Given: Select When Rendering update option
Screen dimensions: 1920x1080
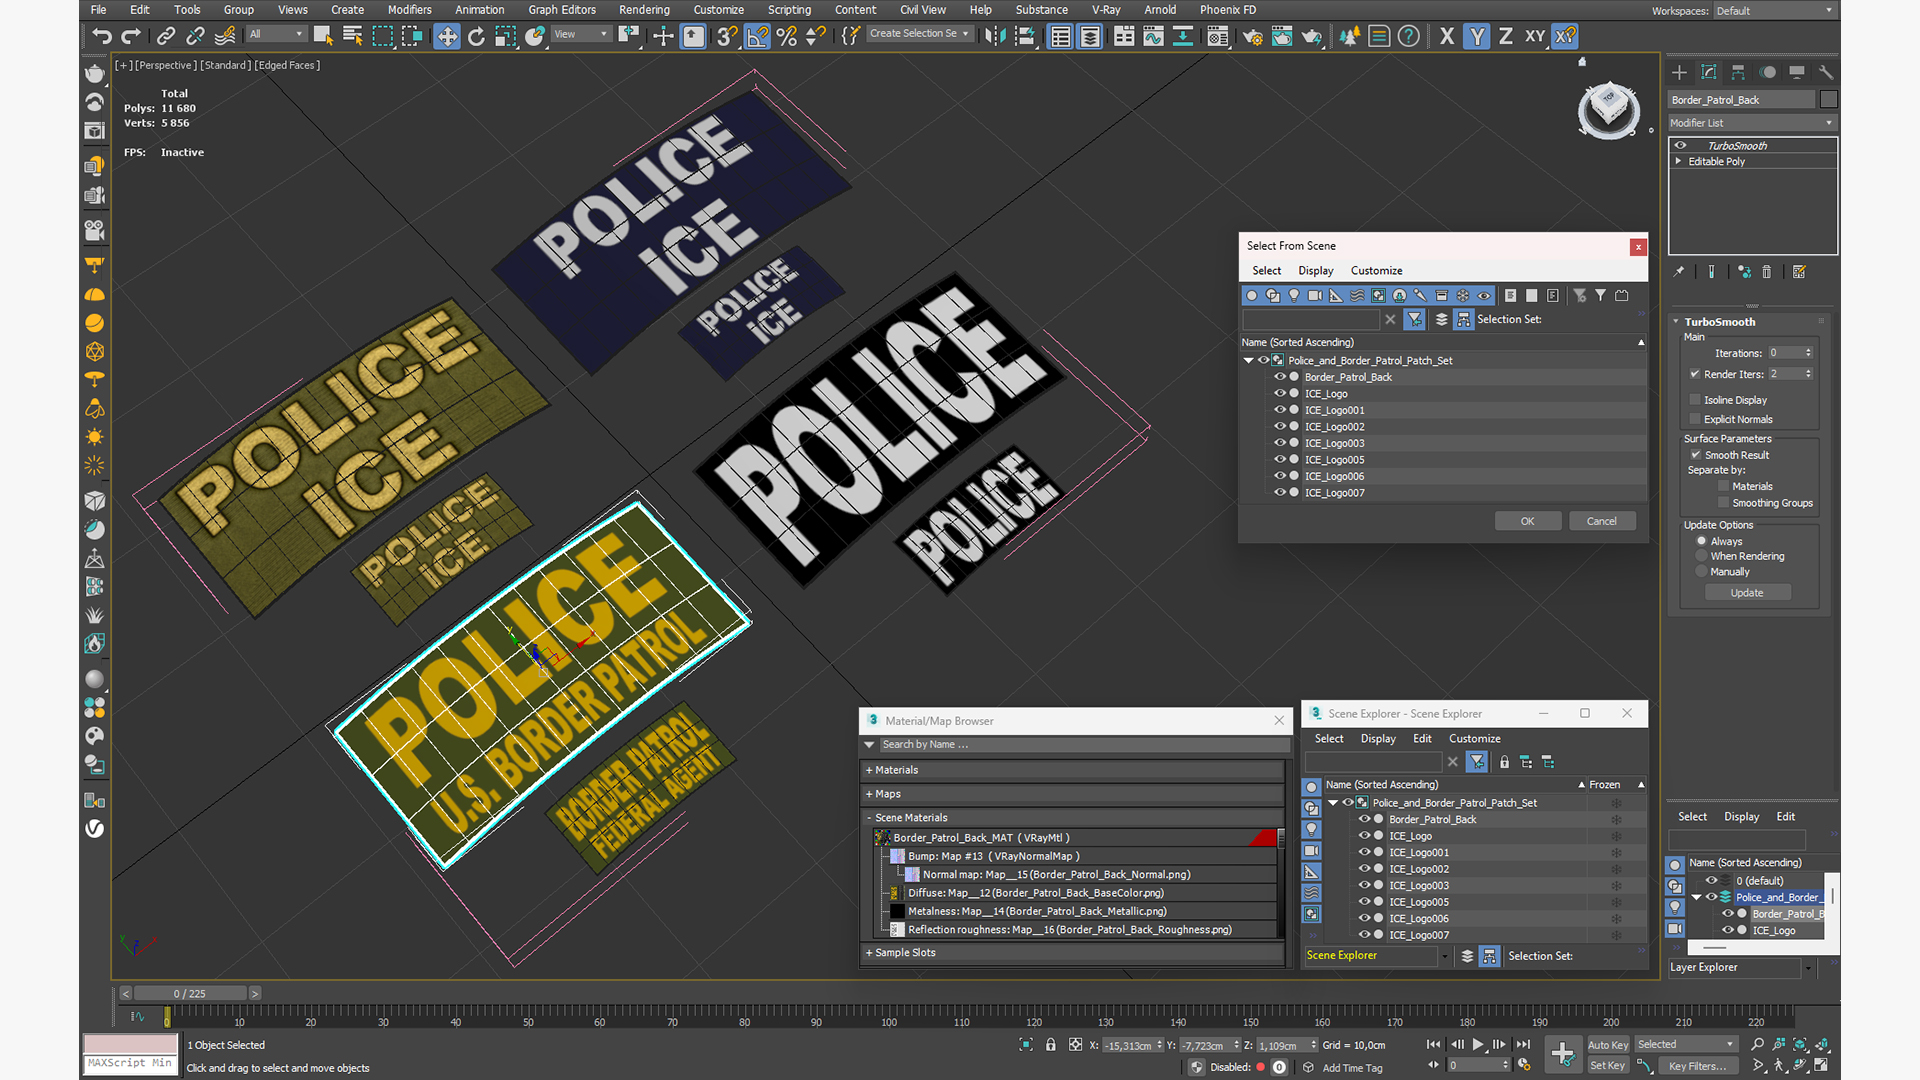Looking at the screenshot, I should (x=1701, y=556).
